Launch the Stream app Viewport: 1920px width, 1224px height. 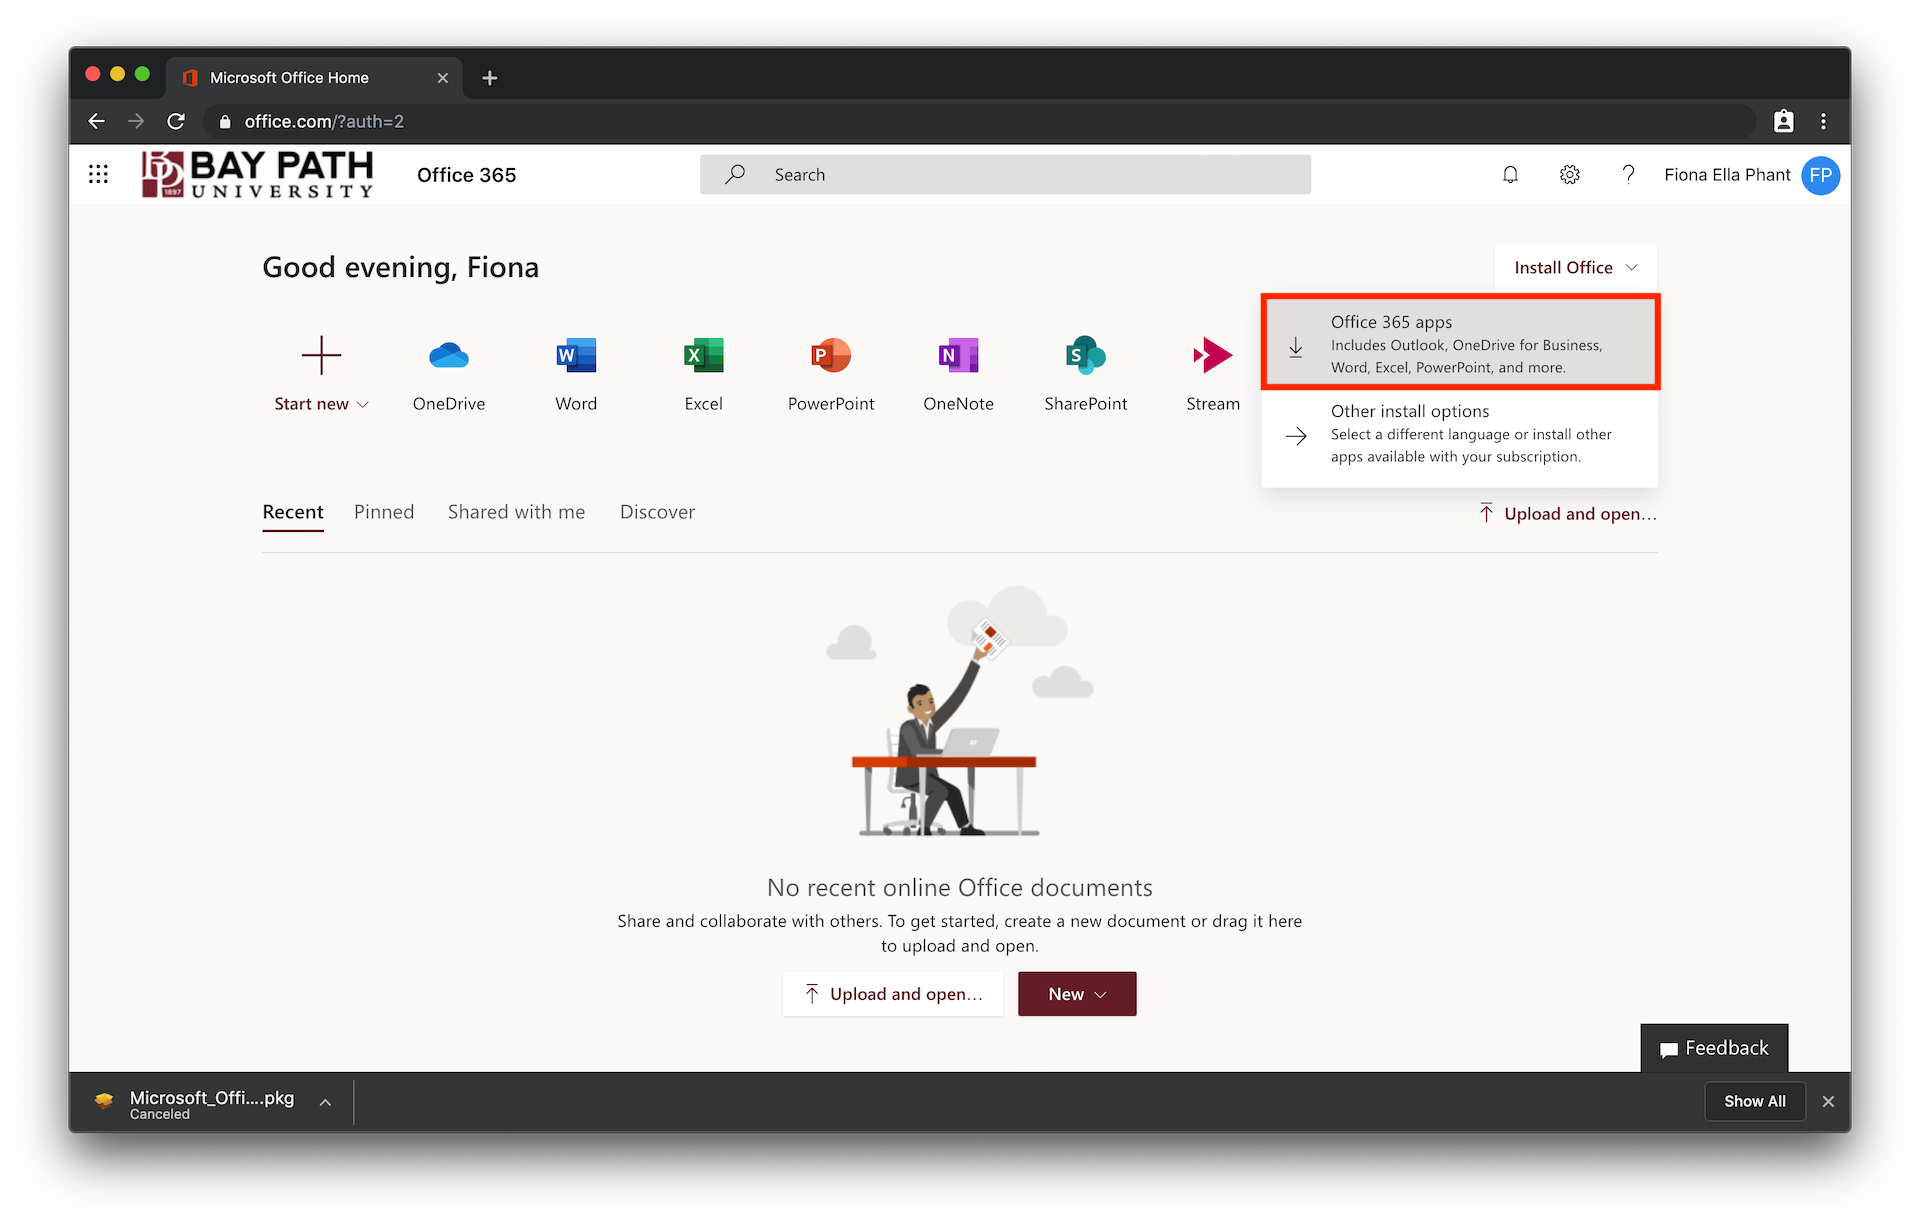[1213, 374]
